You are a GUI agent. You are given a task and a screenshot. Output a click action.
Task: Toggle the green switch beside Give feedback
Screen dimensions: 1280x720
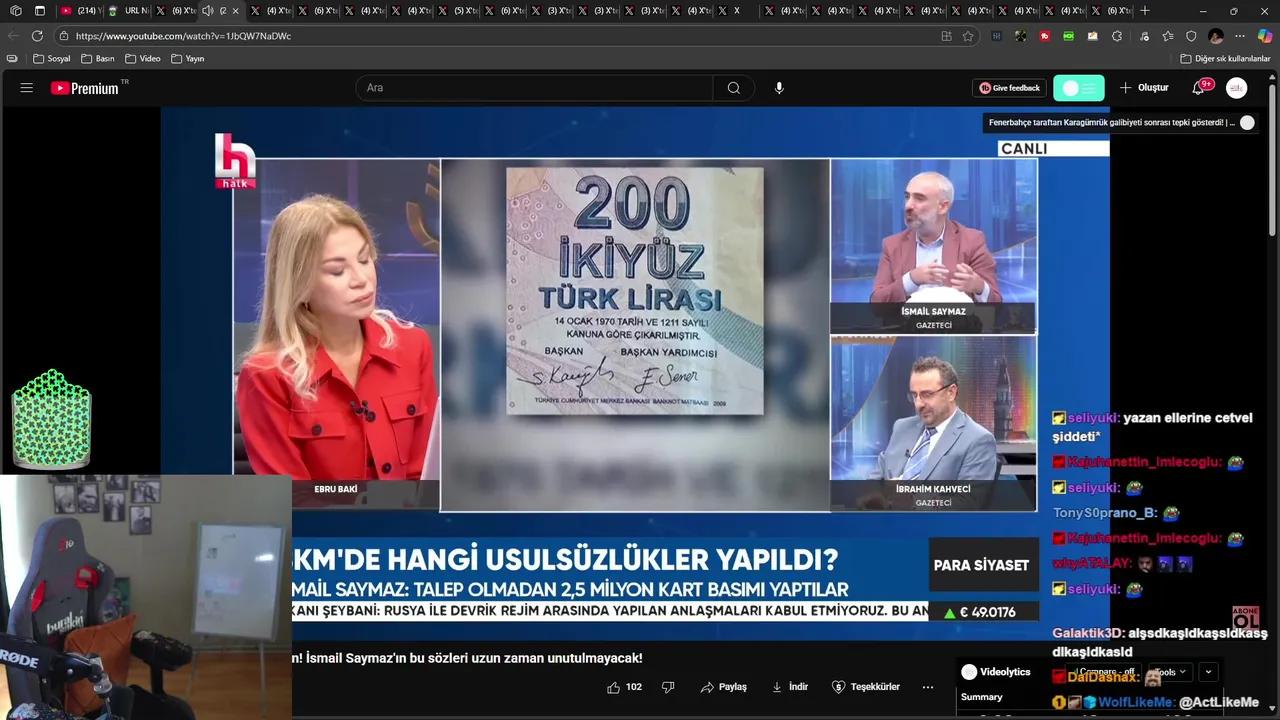(x=1079, y=88)
